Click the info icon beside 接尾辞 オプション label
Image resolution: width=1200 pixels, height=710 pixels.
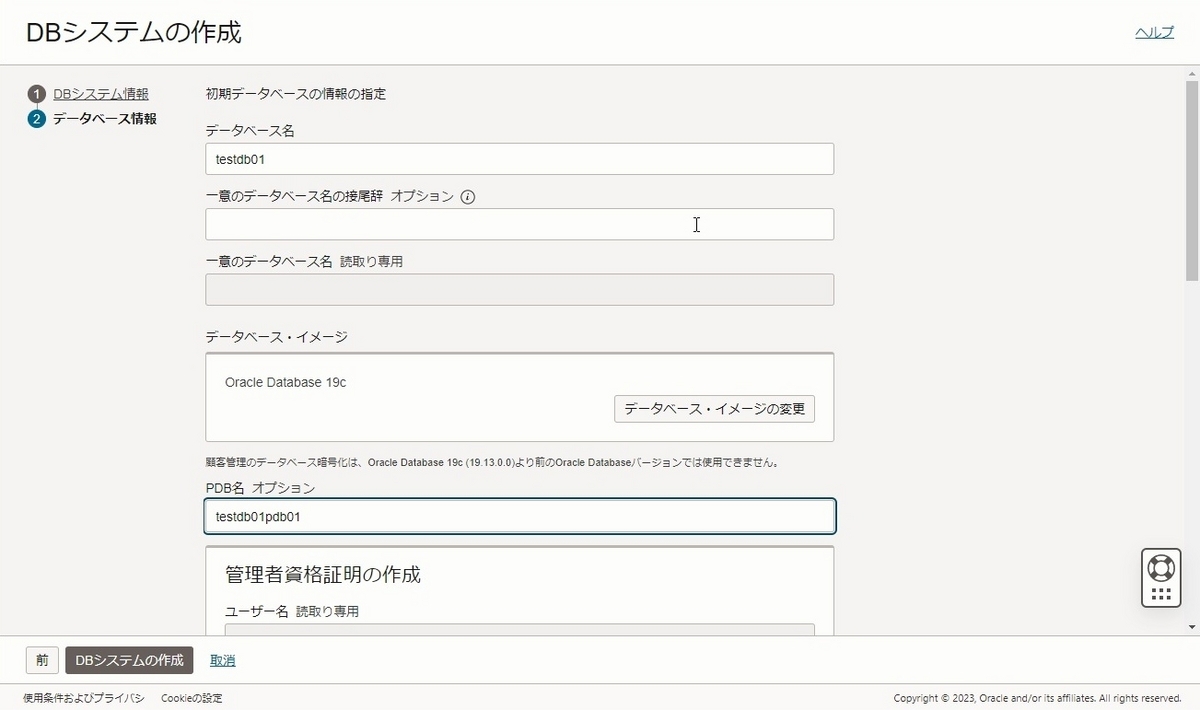[467, 196]
